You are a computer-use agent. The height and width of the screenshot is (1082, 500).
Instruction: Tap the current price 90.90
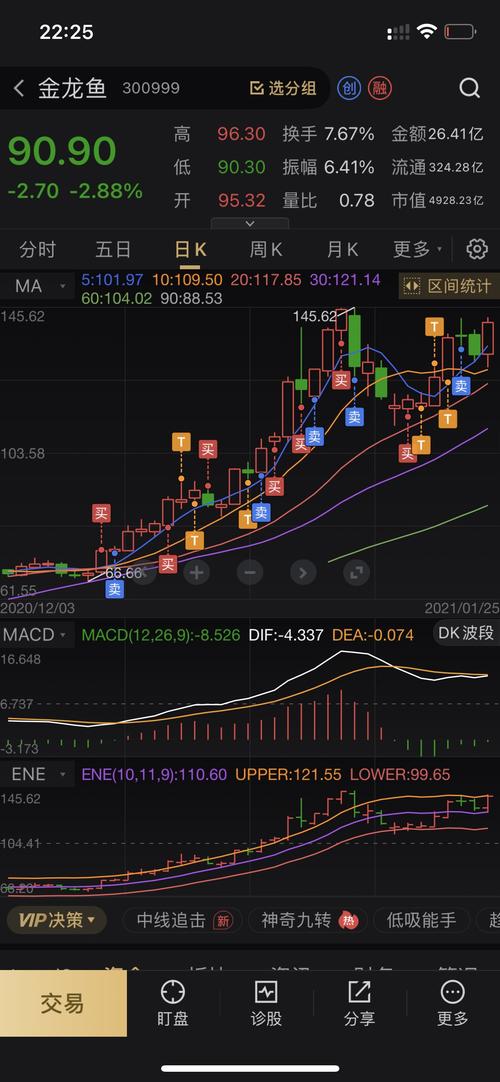(x=62, y=151)
